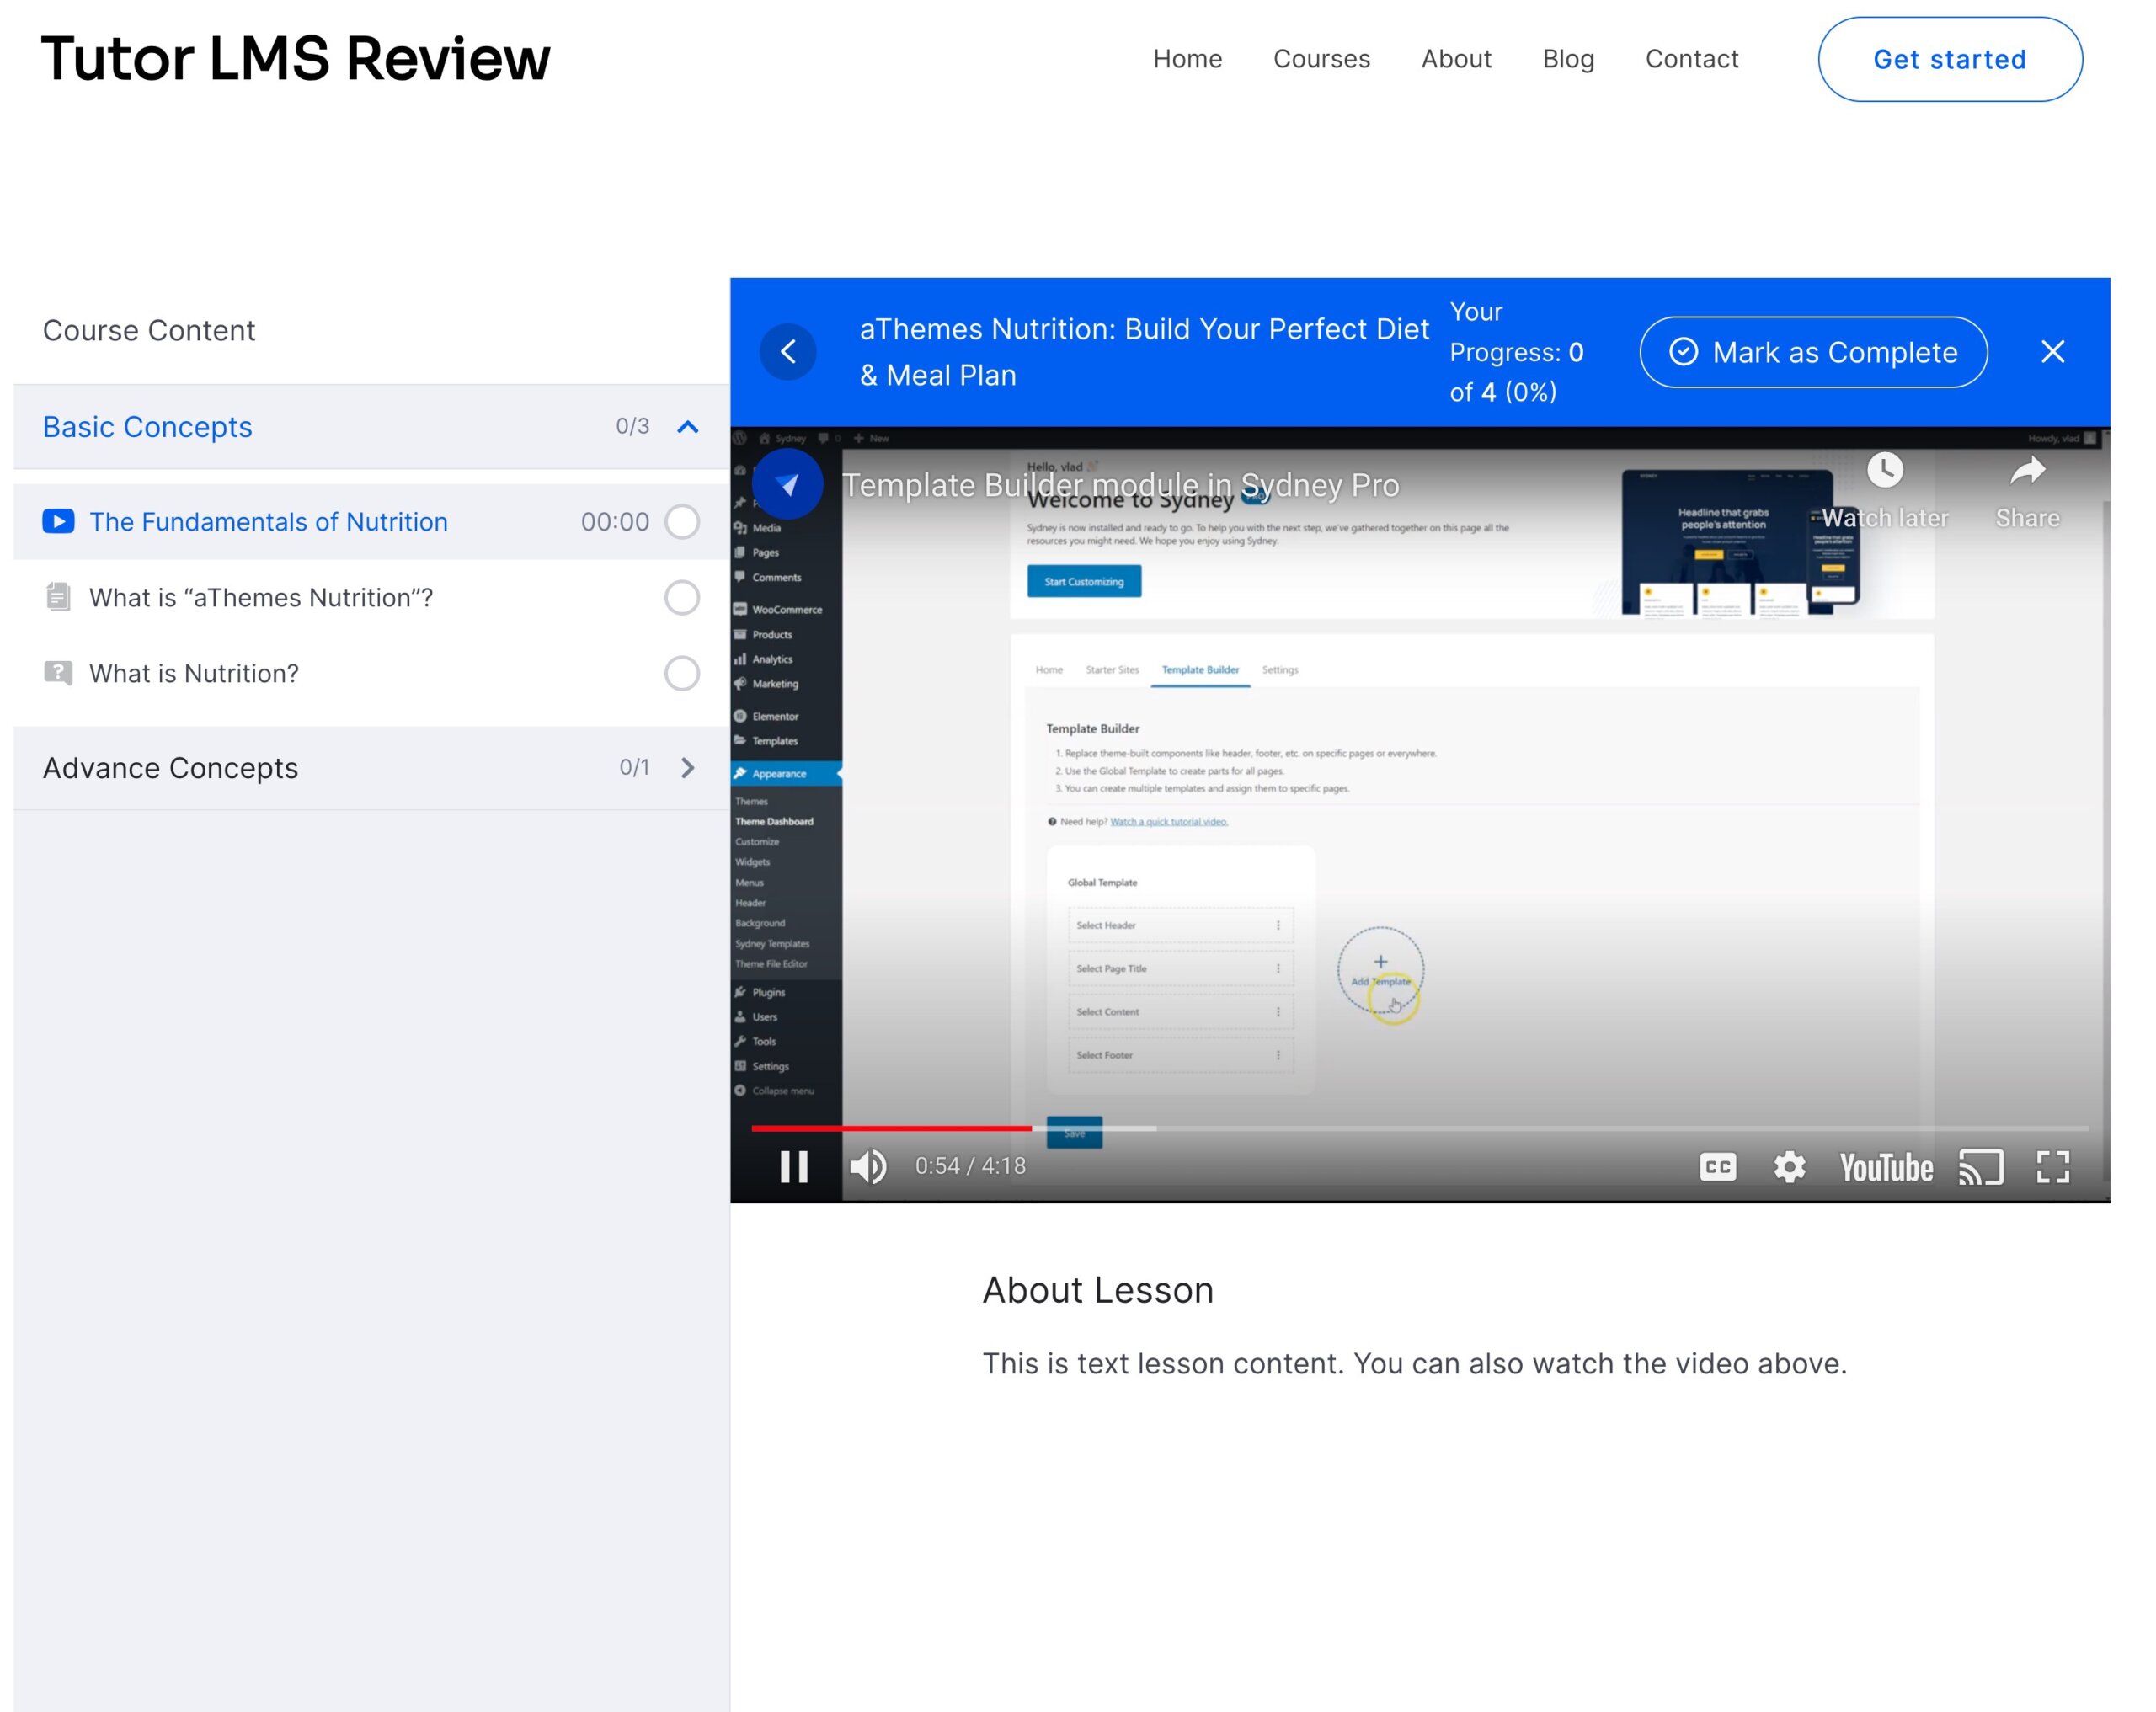Open Home nav menu item
2156x1712 pixels.
[1187, 59]
